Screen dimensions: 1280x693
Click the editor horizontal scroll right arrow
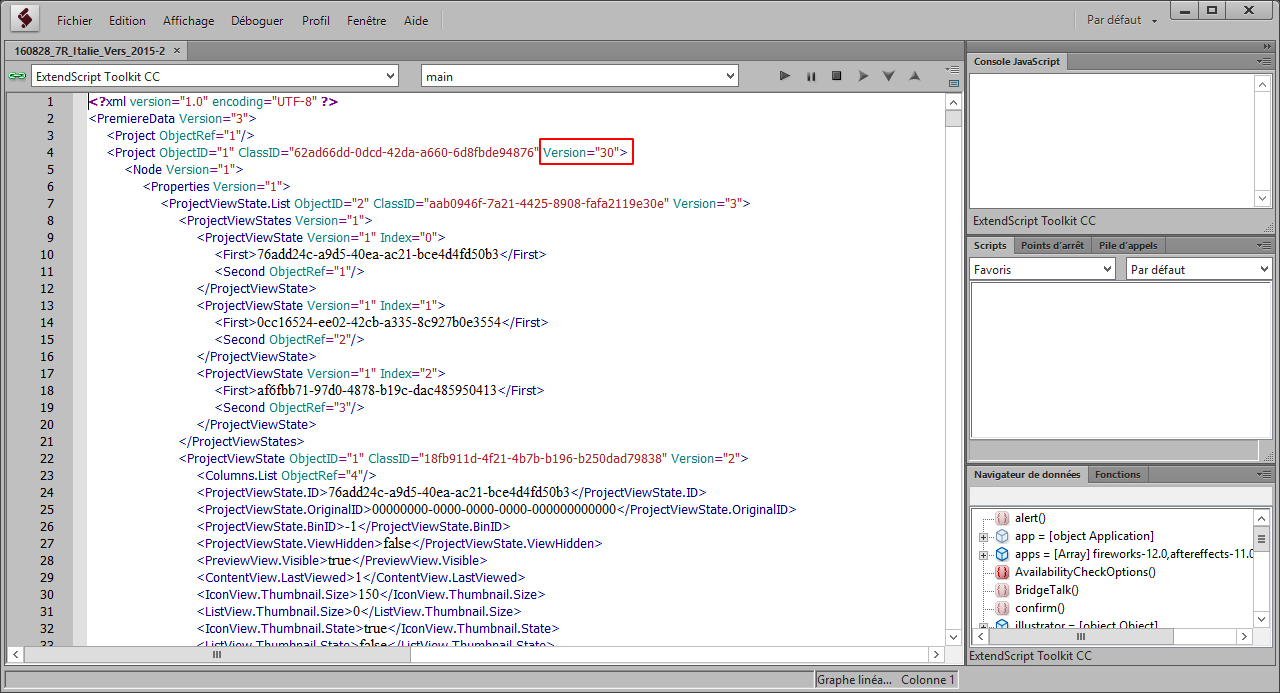[x=936, y=655]
